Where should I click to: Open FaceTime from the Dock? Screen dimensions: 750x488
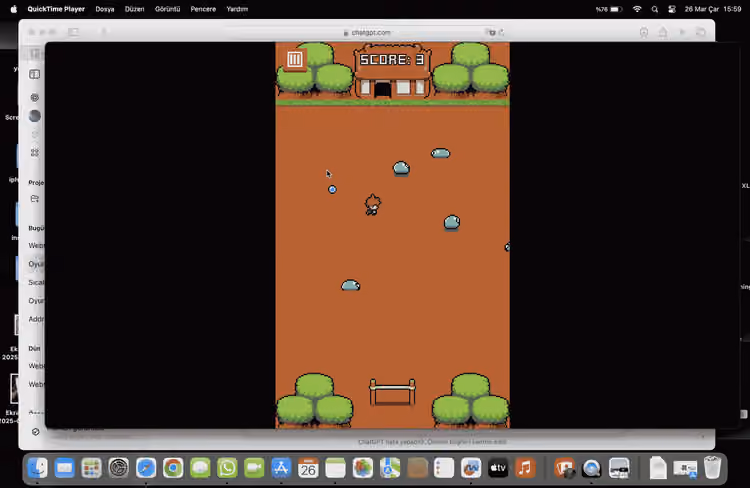[x=254, y=468]
